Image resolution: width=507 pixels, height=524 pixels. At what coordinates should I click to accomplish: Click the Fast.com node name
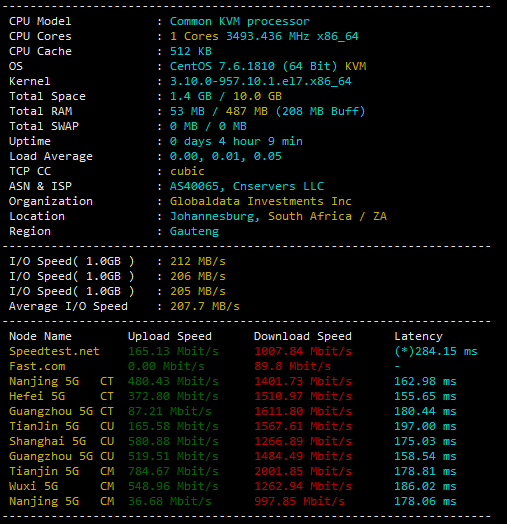tap(37, 366)
